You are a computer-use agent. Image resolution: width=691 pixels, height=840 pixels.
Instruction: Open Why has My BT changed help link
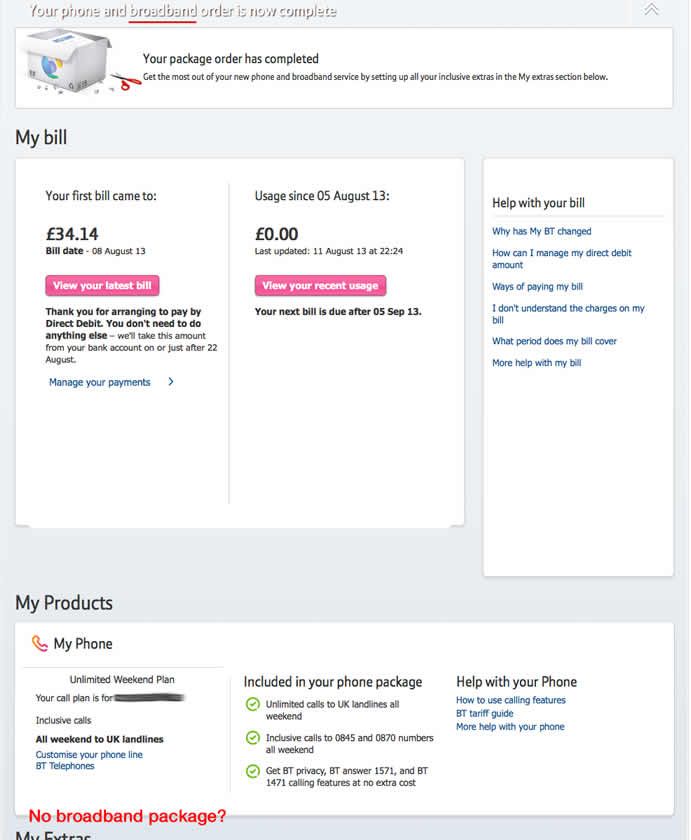[x=542, y=231]
